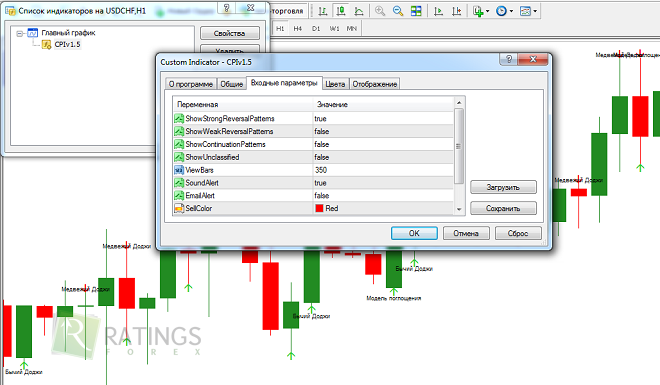Open the Отображение tab
Image resolution: width=660 pixels, height=385 pixels.
375,84
